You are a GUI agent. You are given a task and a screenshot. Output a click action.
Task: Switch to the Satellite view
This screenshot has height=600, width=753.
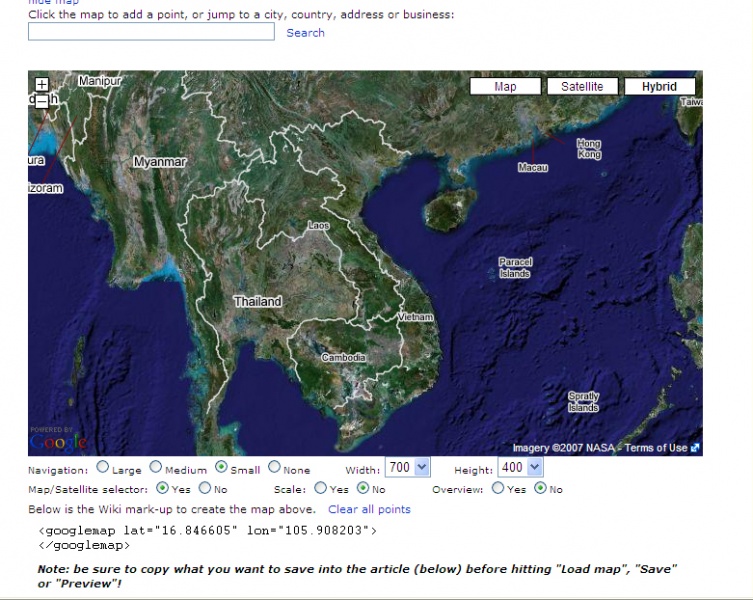[581, 87]
